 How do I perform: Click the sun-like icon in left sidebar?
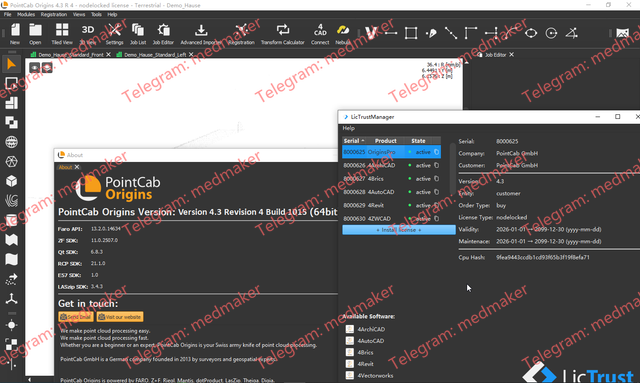coord(11,325)
